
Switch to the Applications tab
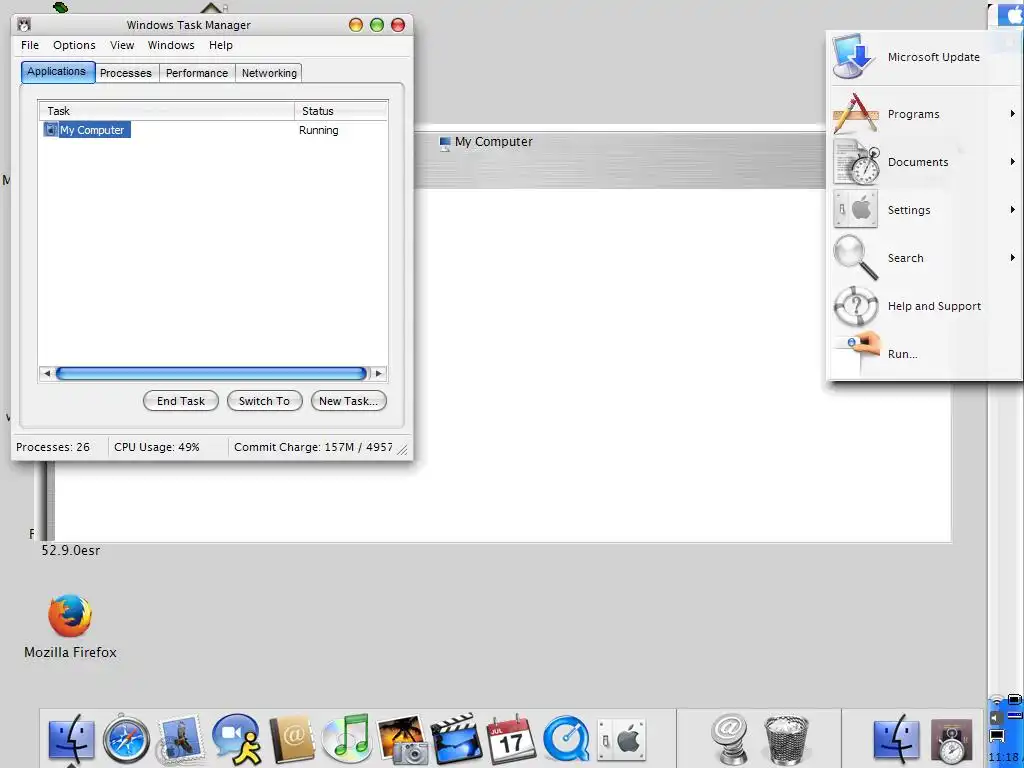[x=57, y=72]
